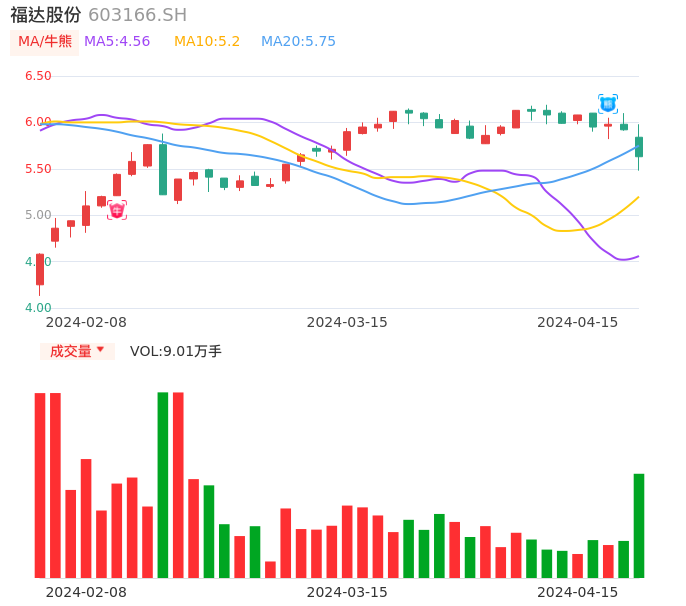Click the last green candlestick on chart
686x606 pixels.
(639, 147)
